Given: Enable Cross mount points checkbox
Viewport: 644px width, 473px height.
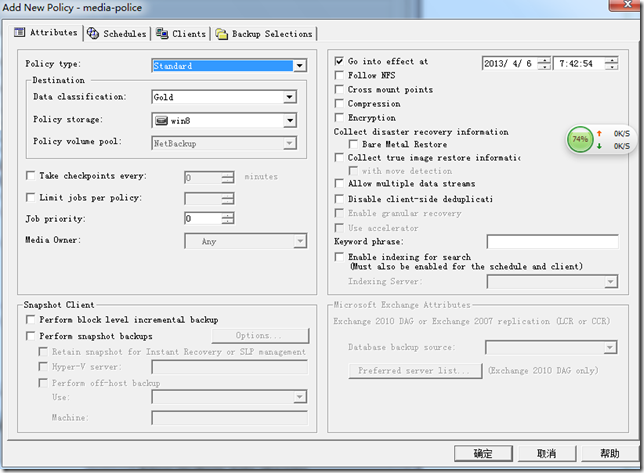Looking at the screenshot, I should click(x=339, y=89).
